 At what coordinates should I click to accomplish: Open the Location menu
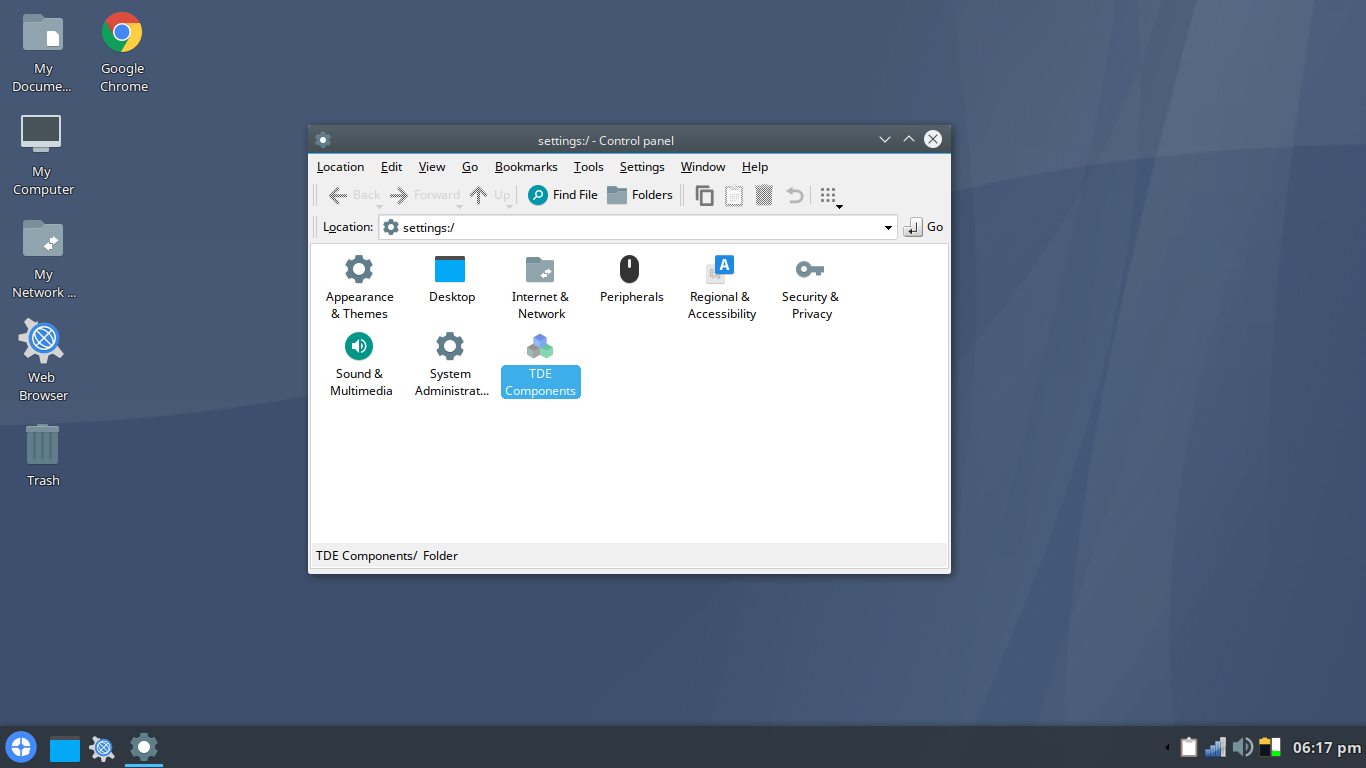(340, 167)
